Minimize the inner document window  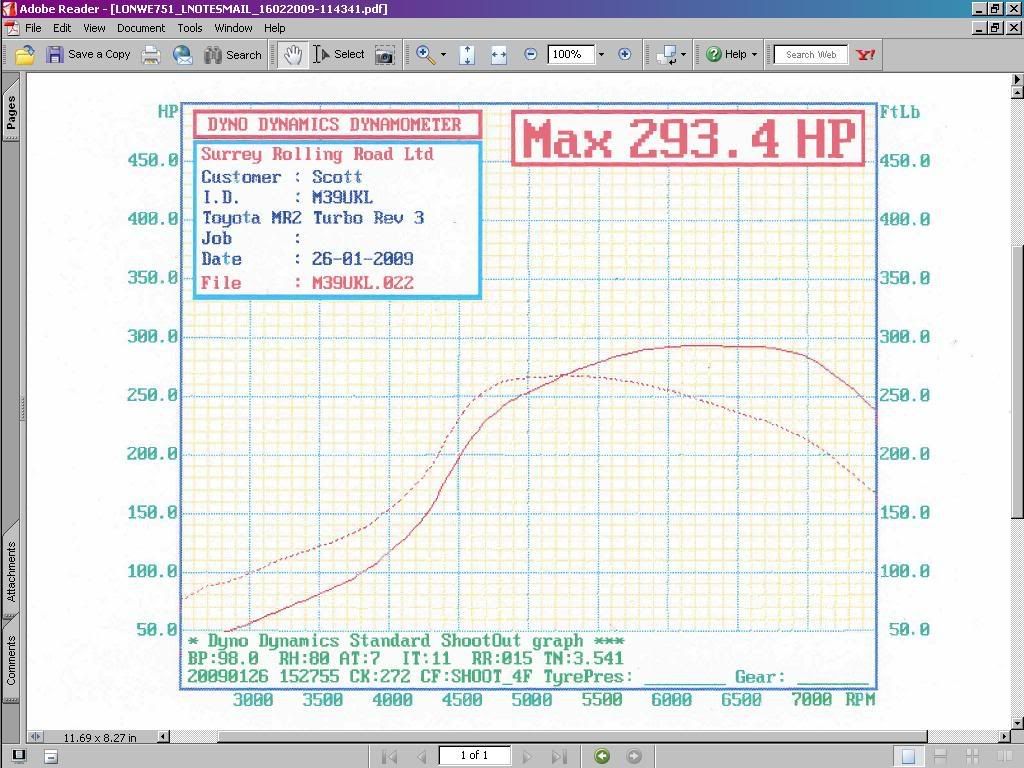coord(980,28)
